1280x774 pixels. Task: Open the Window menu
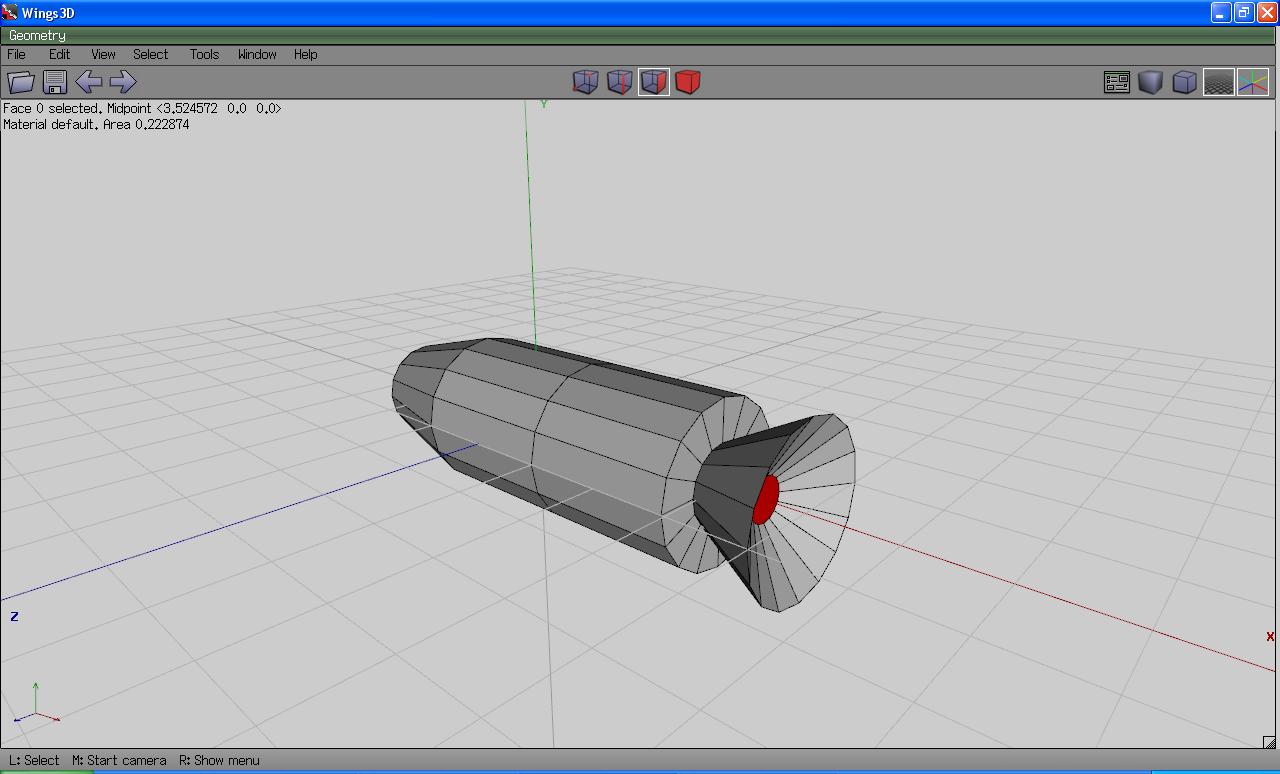pos(257,54)
